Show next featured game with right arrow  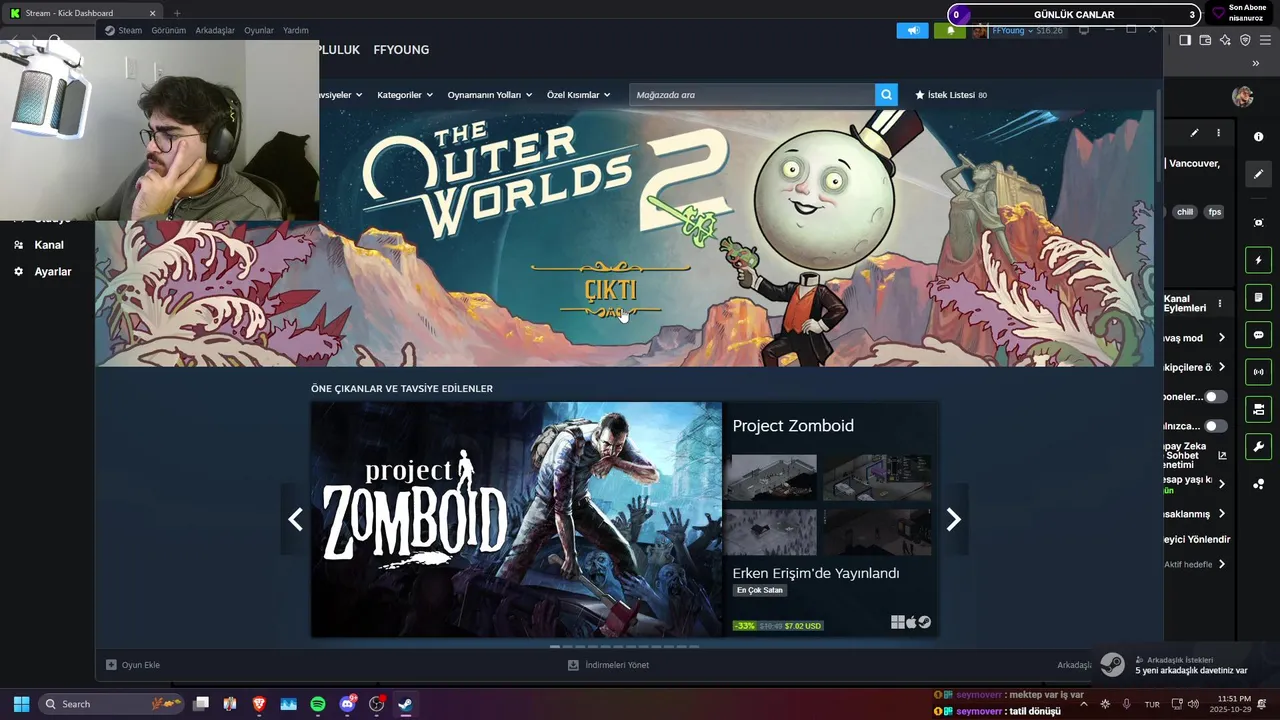[953, 519]
